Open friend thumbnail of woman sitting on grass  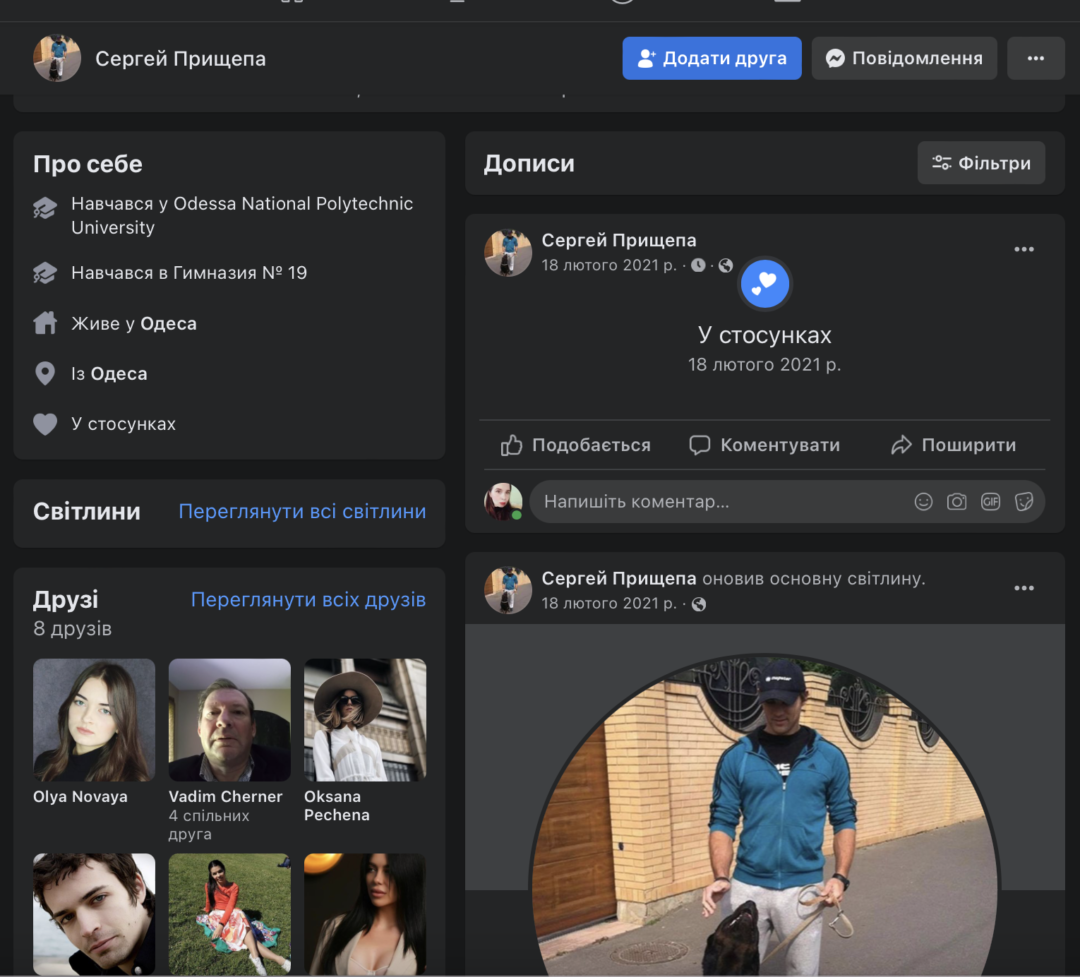point(229,914)
